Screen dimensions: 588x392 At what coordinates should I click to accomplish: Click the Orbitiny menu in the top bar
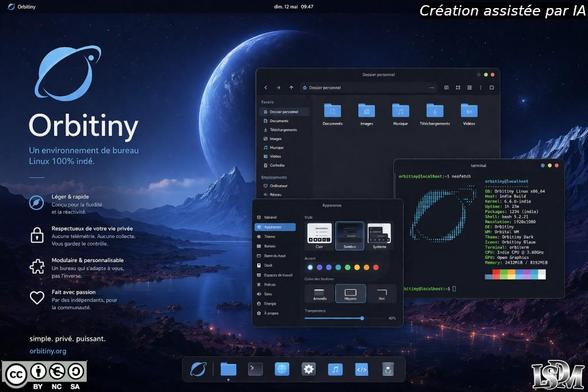(x=22, y=6)
